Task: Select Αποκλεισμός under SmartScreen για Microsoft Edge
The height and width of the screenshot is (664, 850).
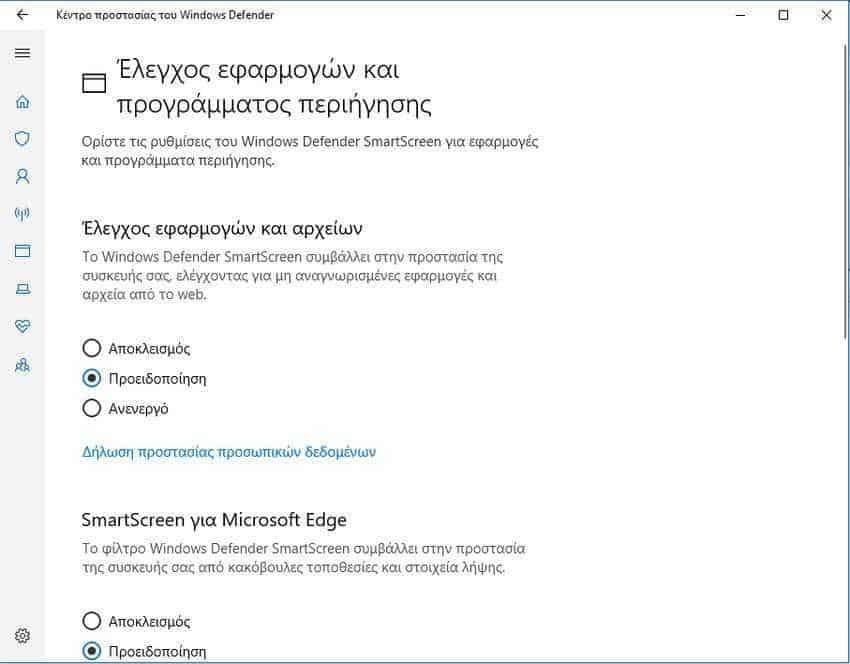Action: pos(136,621)
